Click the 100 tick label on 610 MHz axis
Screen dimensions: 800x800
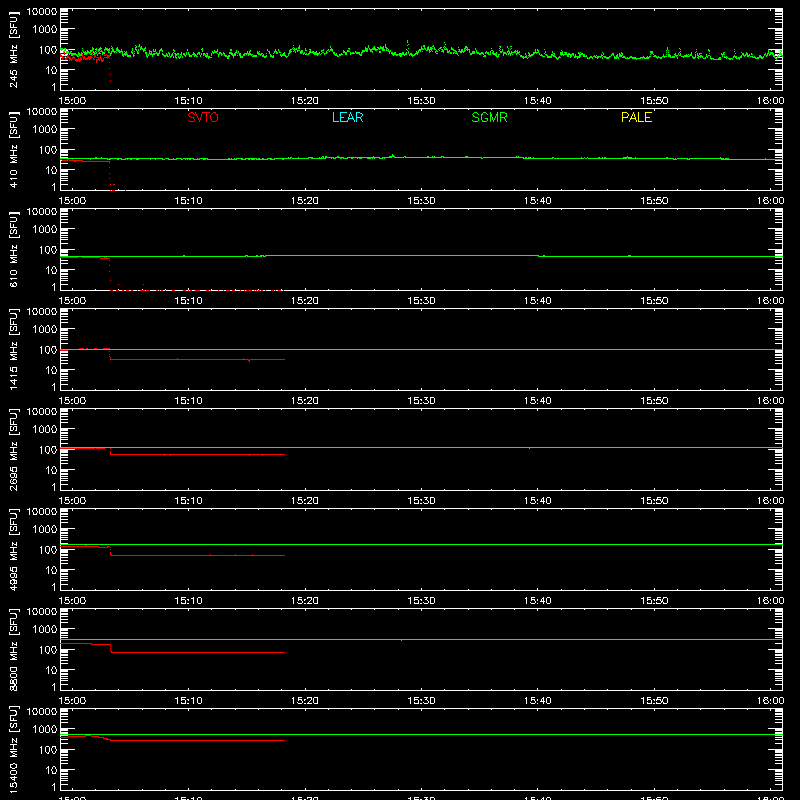point(48,249)
